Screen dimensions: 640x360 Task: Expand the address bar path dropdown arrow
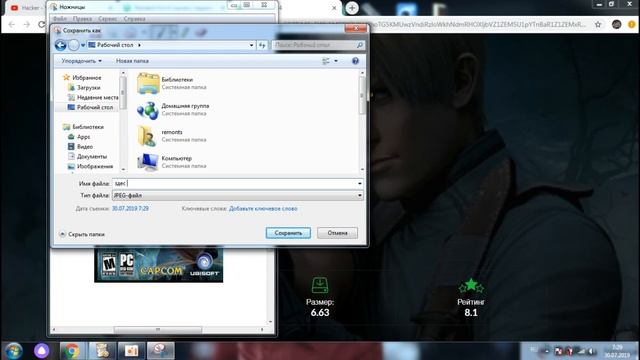point(251,45)
